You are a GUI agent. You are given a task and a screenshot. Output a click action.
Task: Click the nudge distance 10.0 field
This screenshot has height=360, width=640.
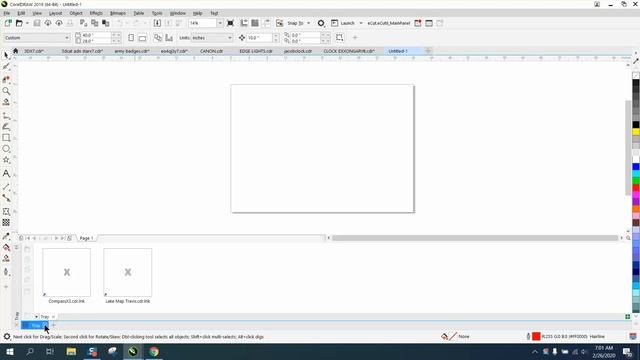click(260, 38)
